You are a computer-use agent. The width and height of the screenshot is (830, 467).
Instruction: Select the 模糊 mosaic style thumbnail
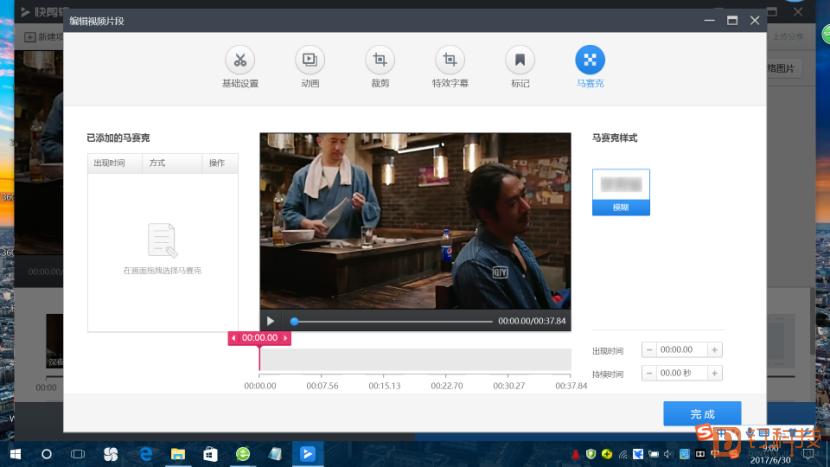[621, 192]
